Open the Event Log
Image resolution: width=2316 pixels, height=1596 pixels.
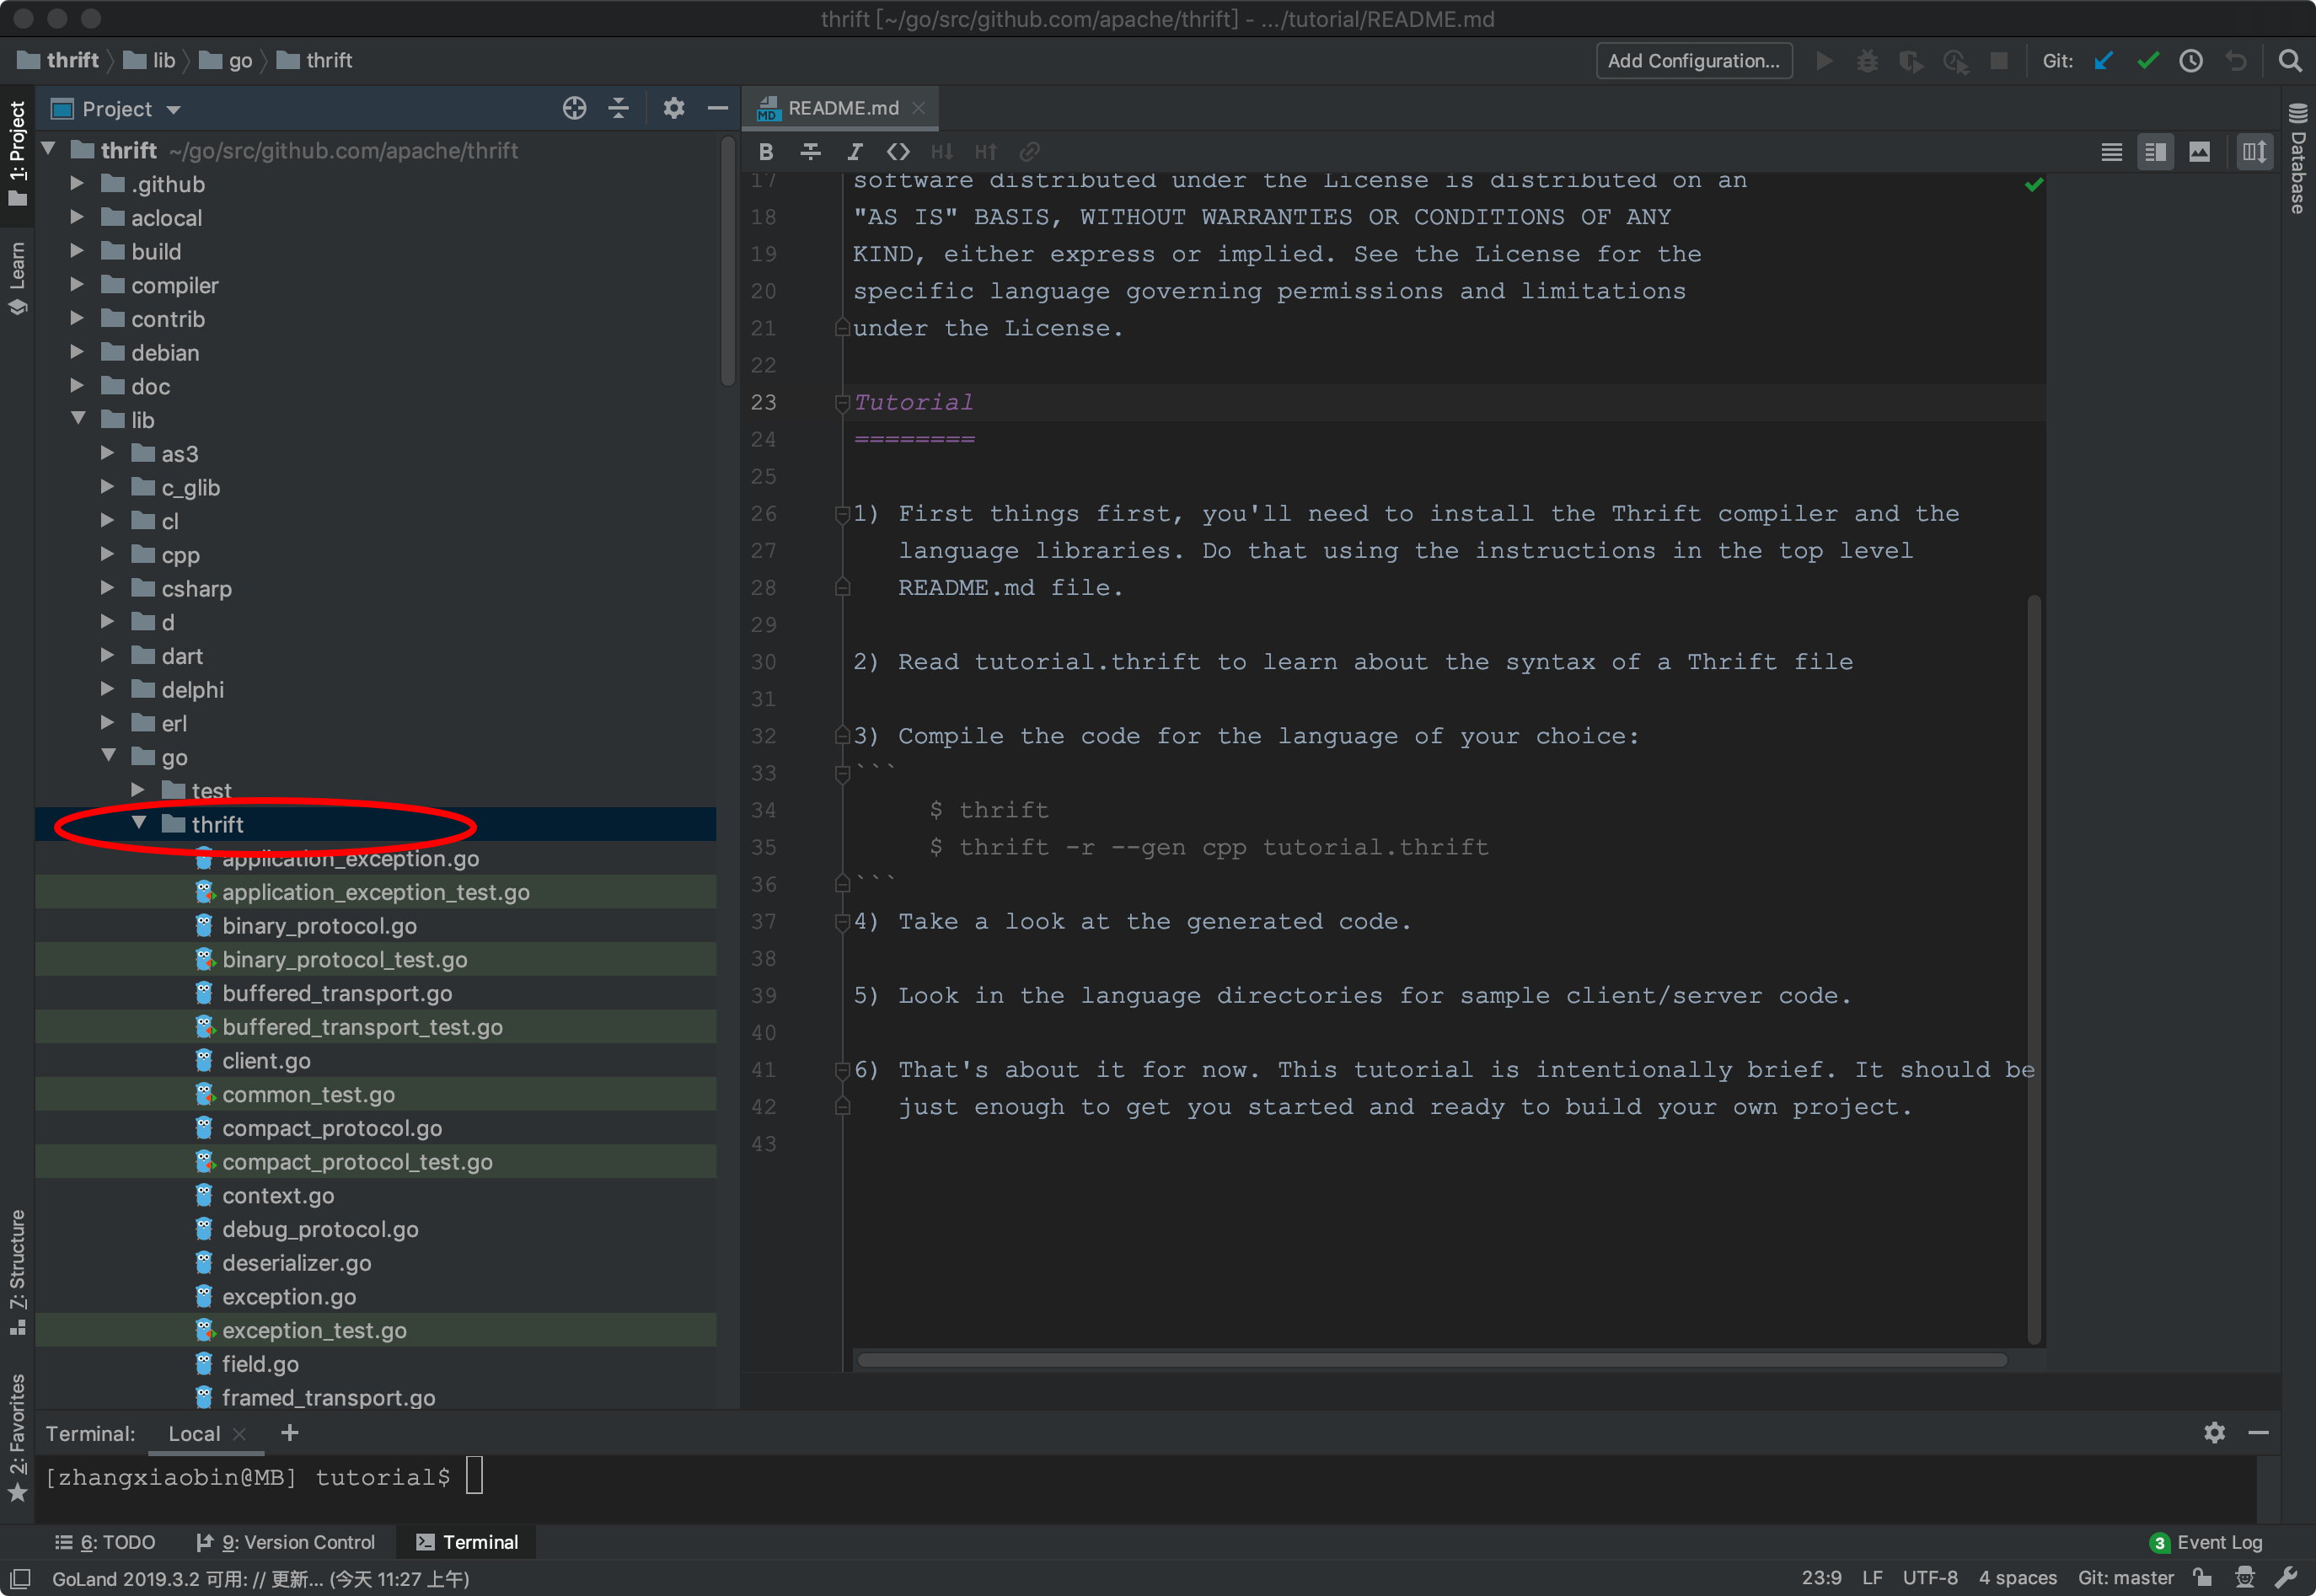tap(2205, 1541)
